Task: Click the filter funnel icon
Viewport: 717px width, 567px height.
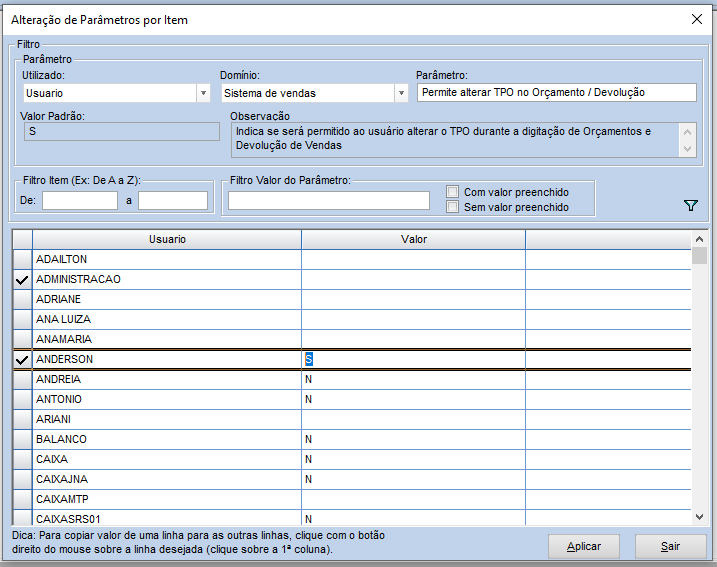Action: click(x=690, y=205)
